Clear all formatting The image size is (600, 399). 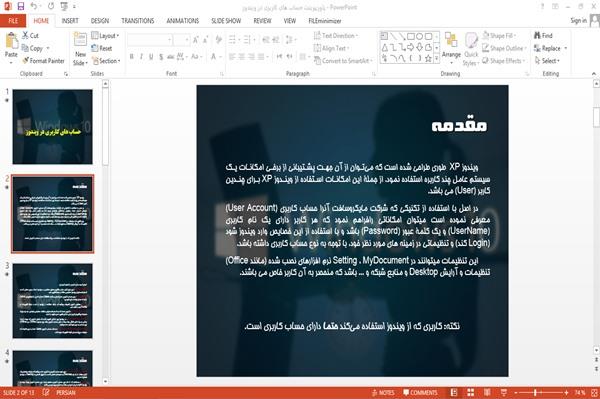click(219, 40)
